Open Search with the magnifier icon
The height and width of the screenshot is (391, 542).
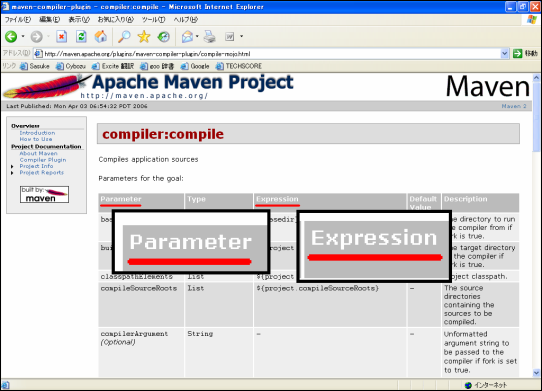(x=124, y=36)
